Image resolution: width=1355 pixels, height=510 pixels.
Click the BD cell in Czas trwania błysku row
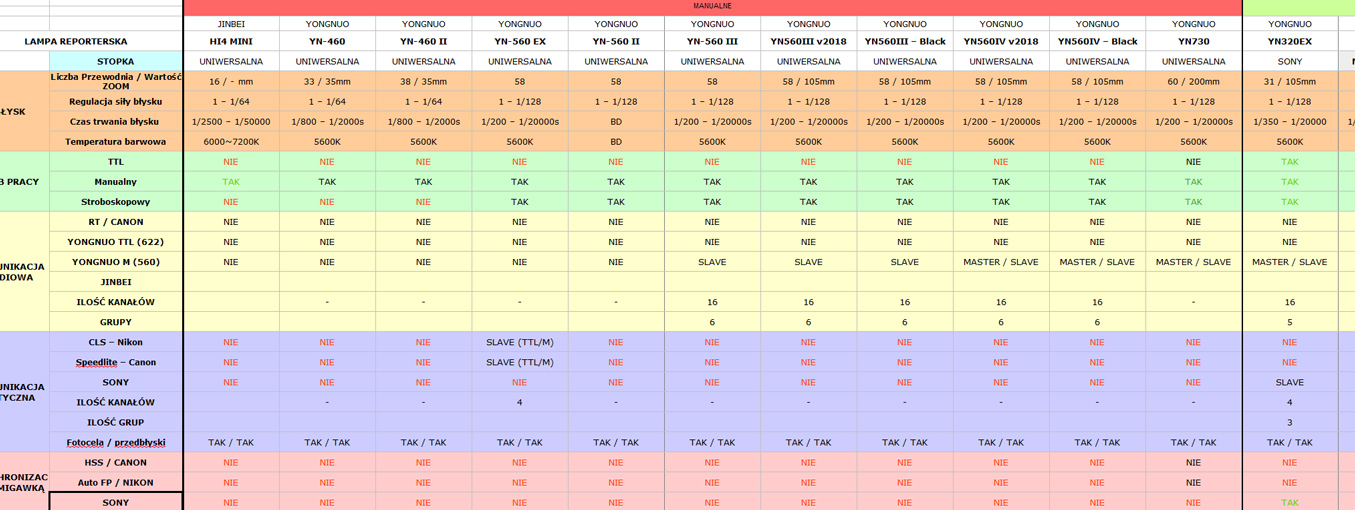(x=616, y=122)
